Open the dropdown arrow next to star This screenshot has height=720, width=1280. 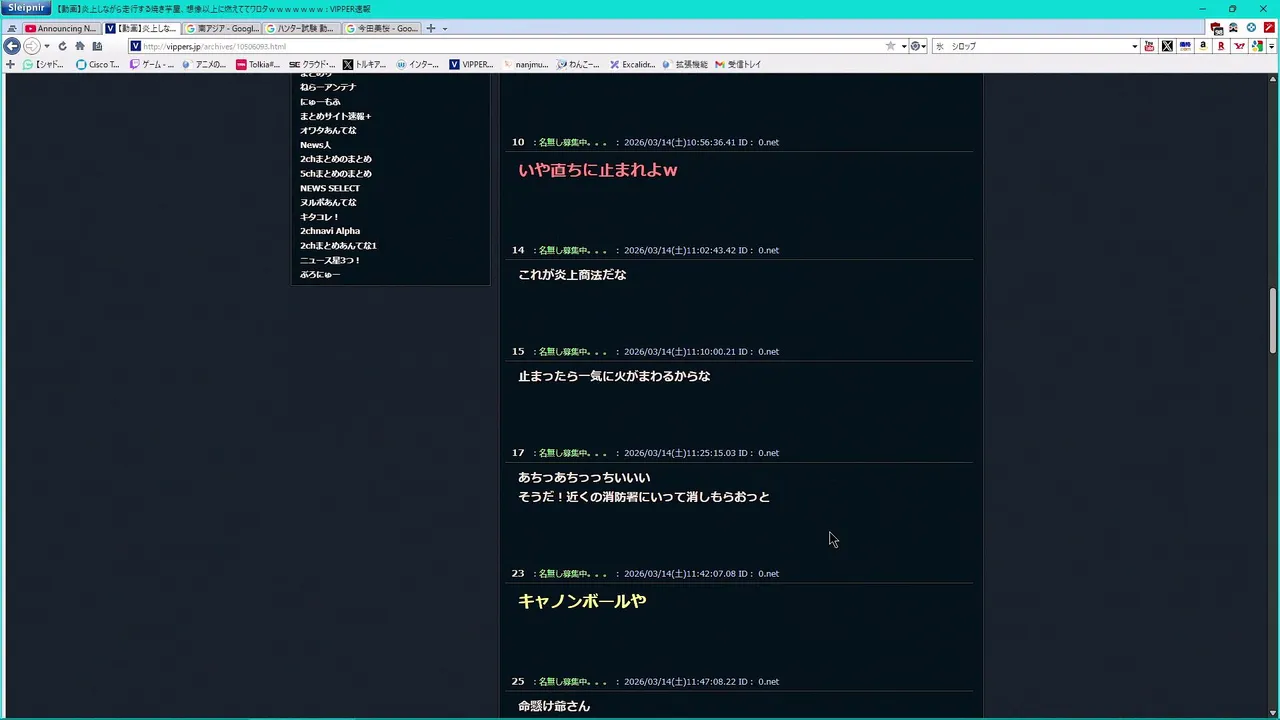point(904,46)
